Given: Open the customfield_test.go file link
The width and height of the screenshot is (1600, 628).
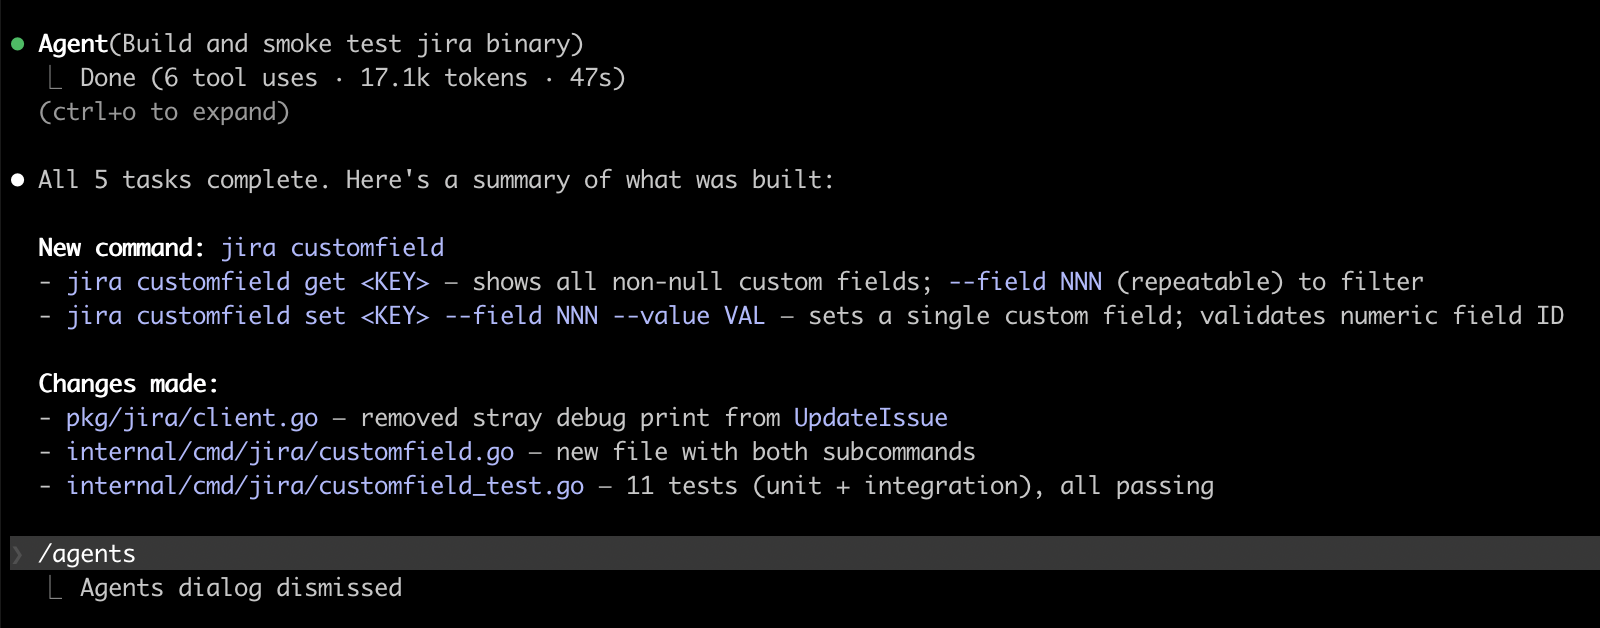Looking at the screenshot, I should coord(325,486).
